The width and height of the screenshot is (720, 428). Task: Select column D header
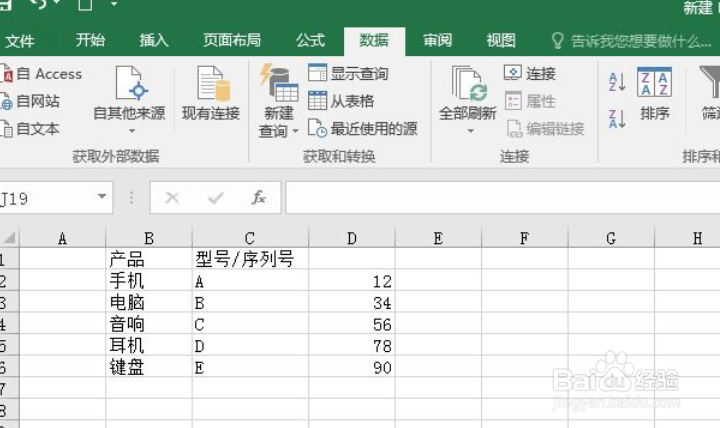(x=352, y=238)
